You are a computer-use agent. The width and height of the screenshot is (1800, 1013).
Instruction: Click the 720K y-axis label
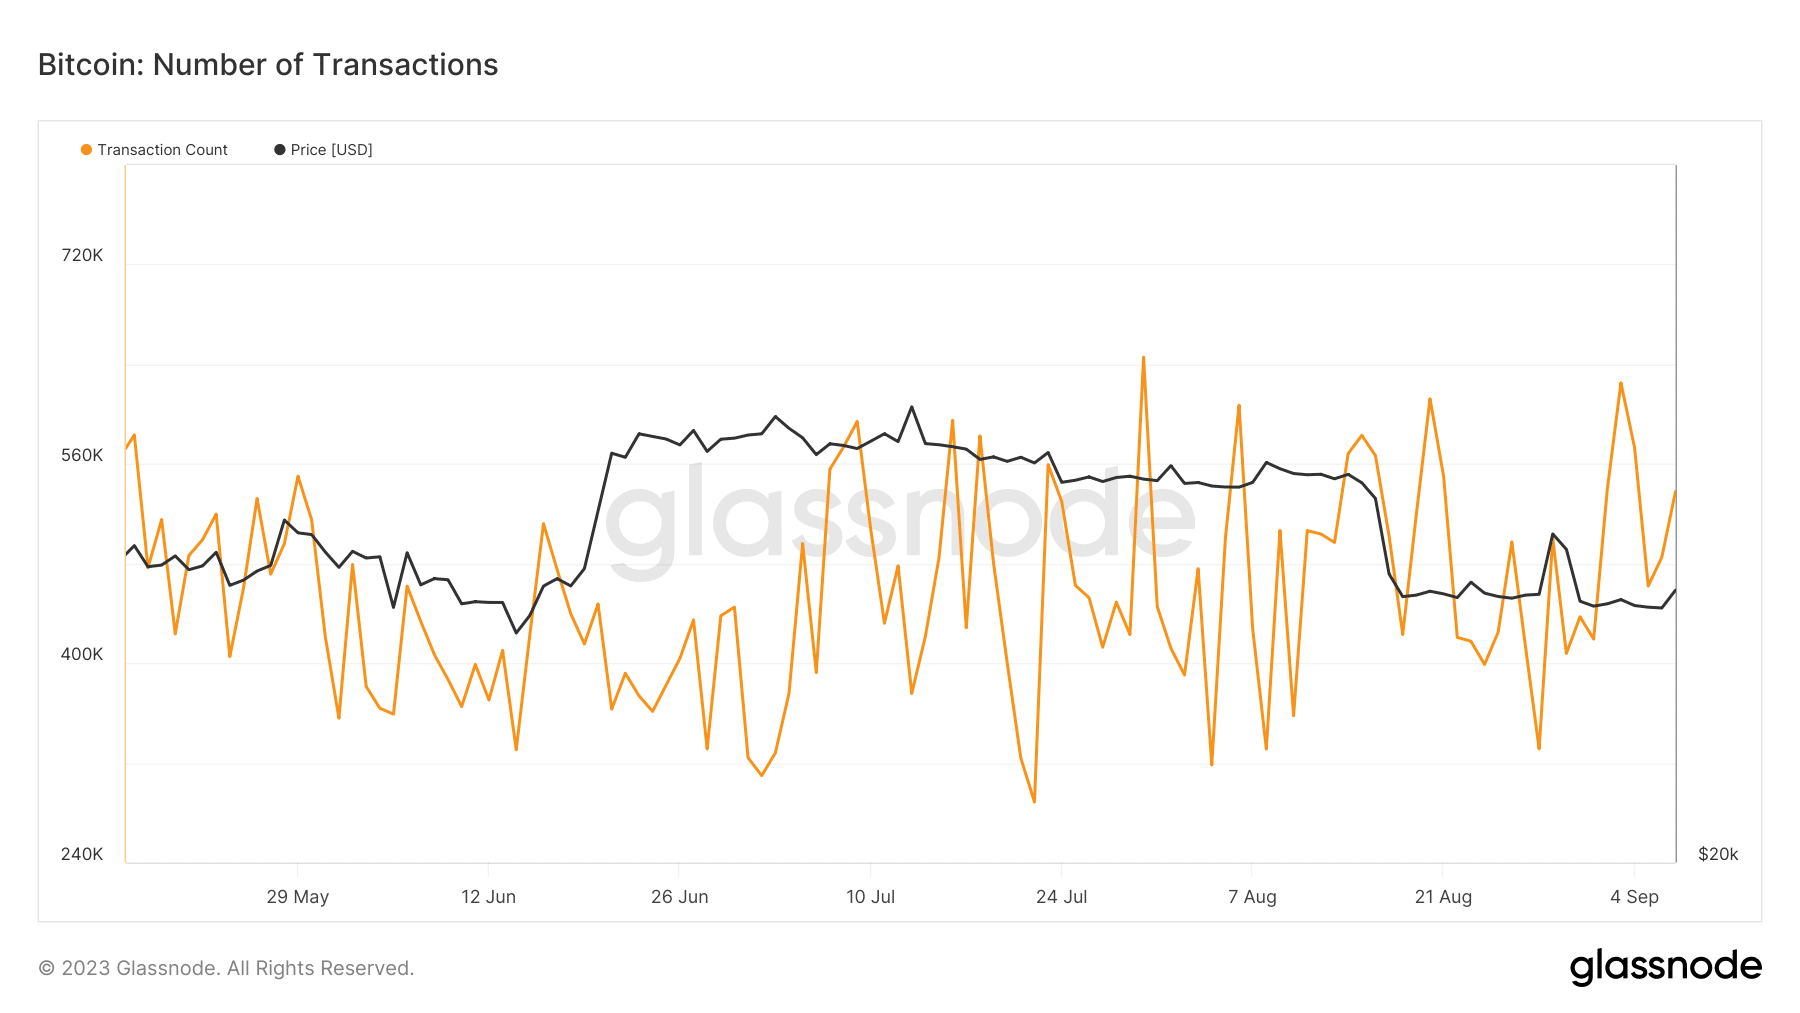tap(82, 255)
